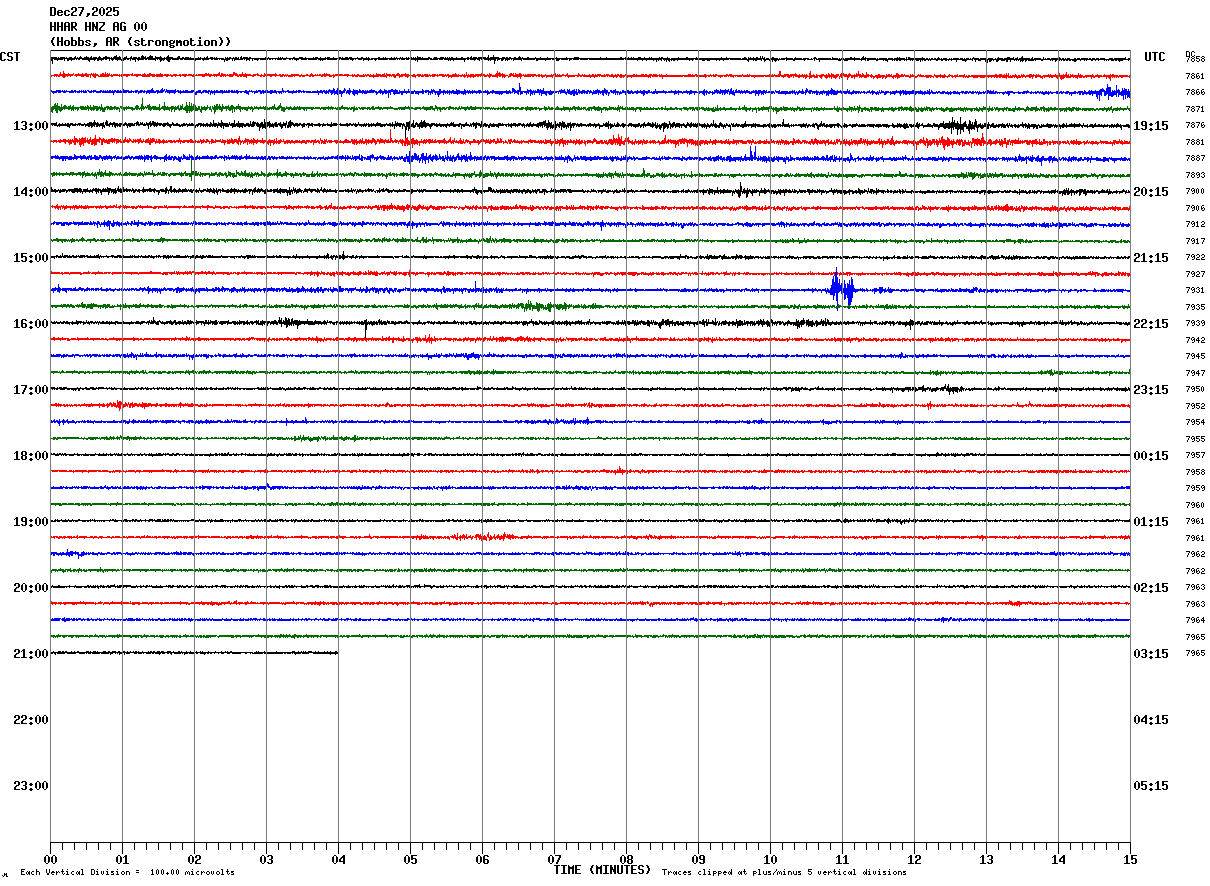Select the 14:00 CST time label
This screenshot has width=1210, height=886.
tap(30, 192)
